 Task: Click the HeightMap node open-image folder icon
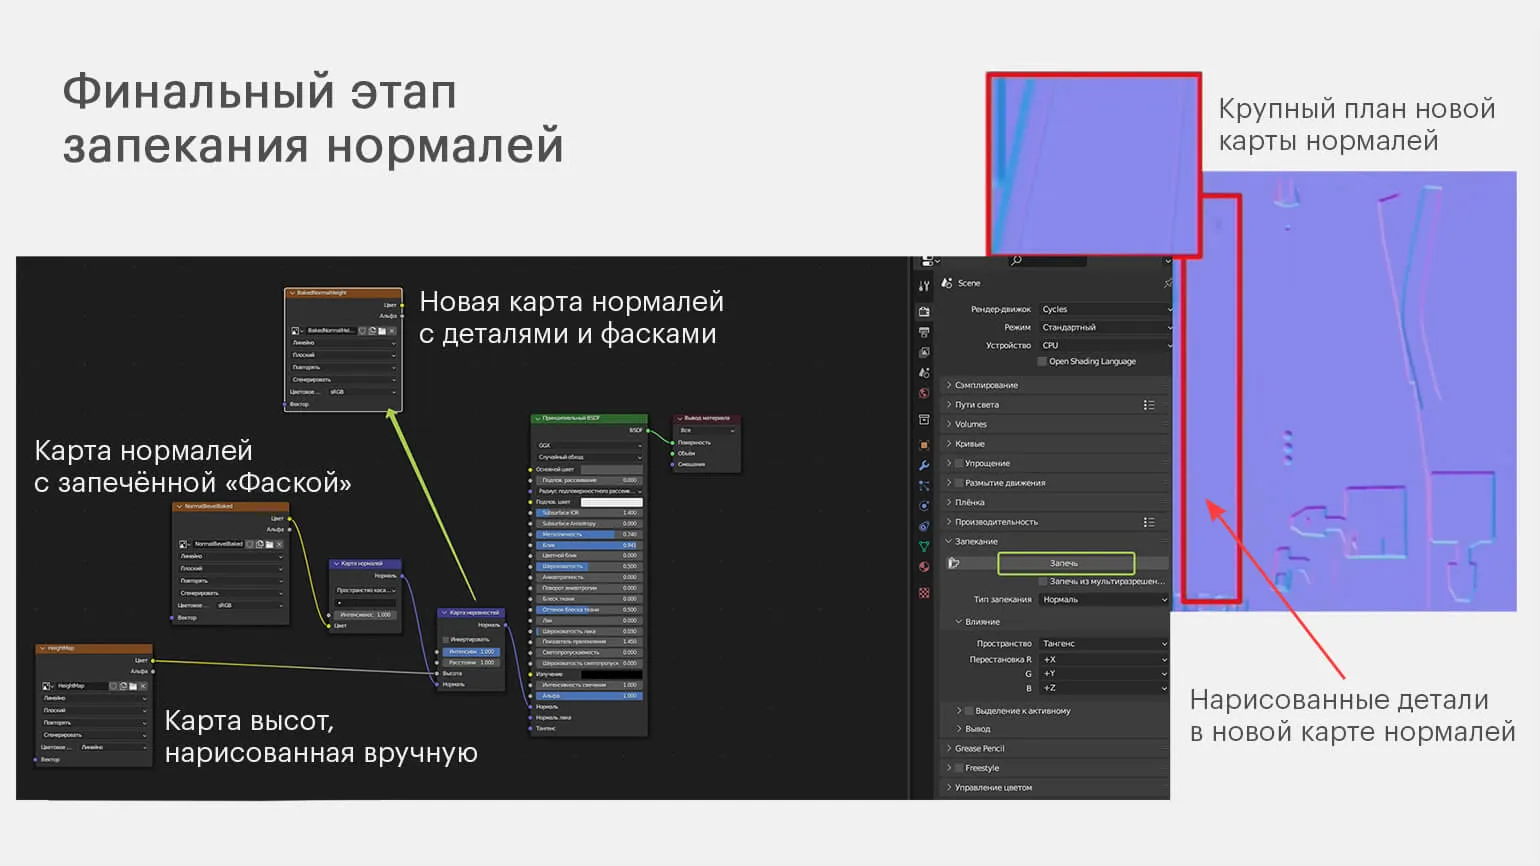(133, 686)
